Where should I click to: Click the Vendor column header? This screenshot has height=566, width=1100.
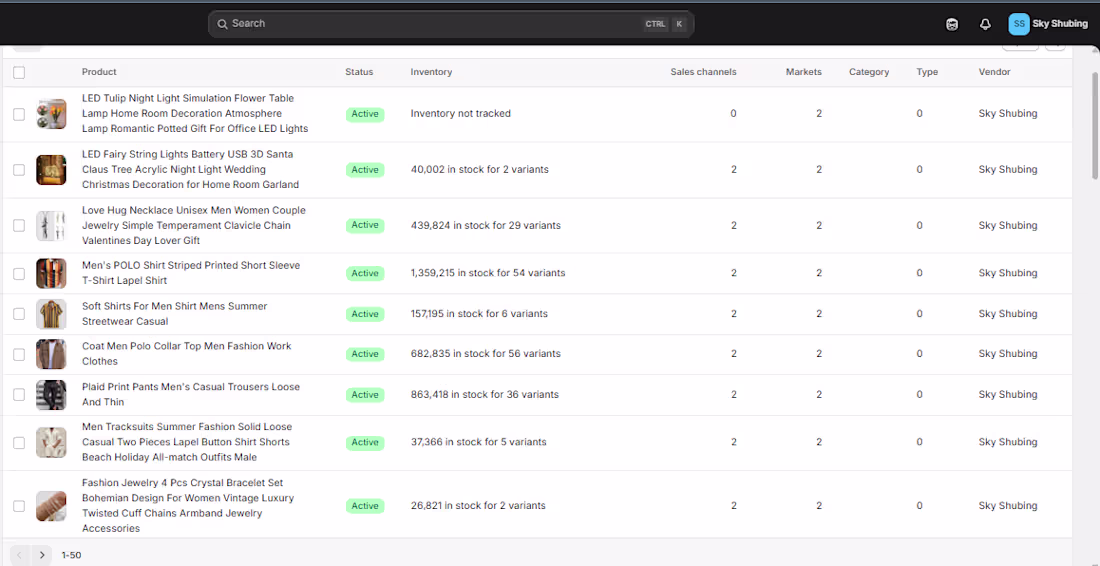(x=995, y=72)
